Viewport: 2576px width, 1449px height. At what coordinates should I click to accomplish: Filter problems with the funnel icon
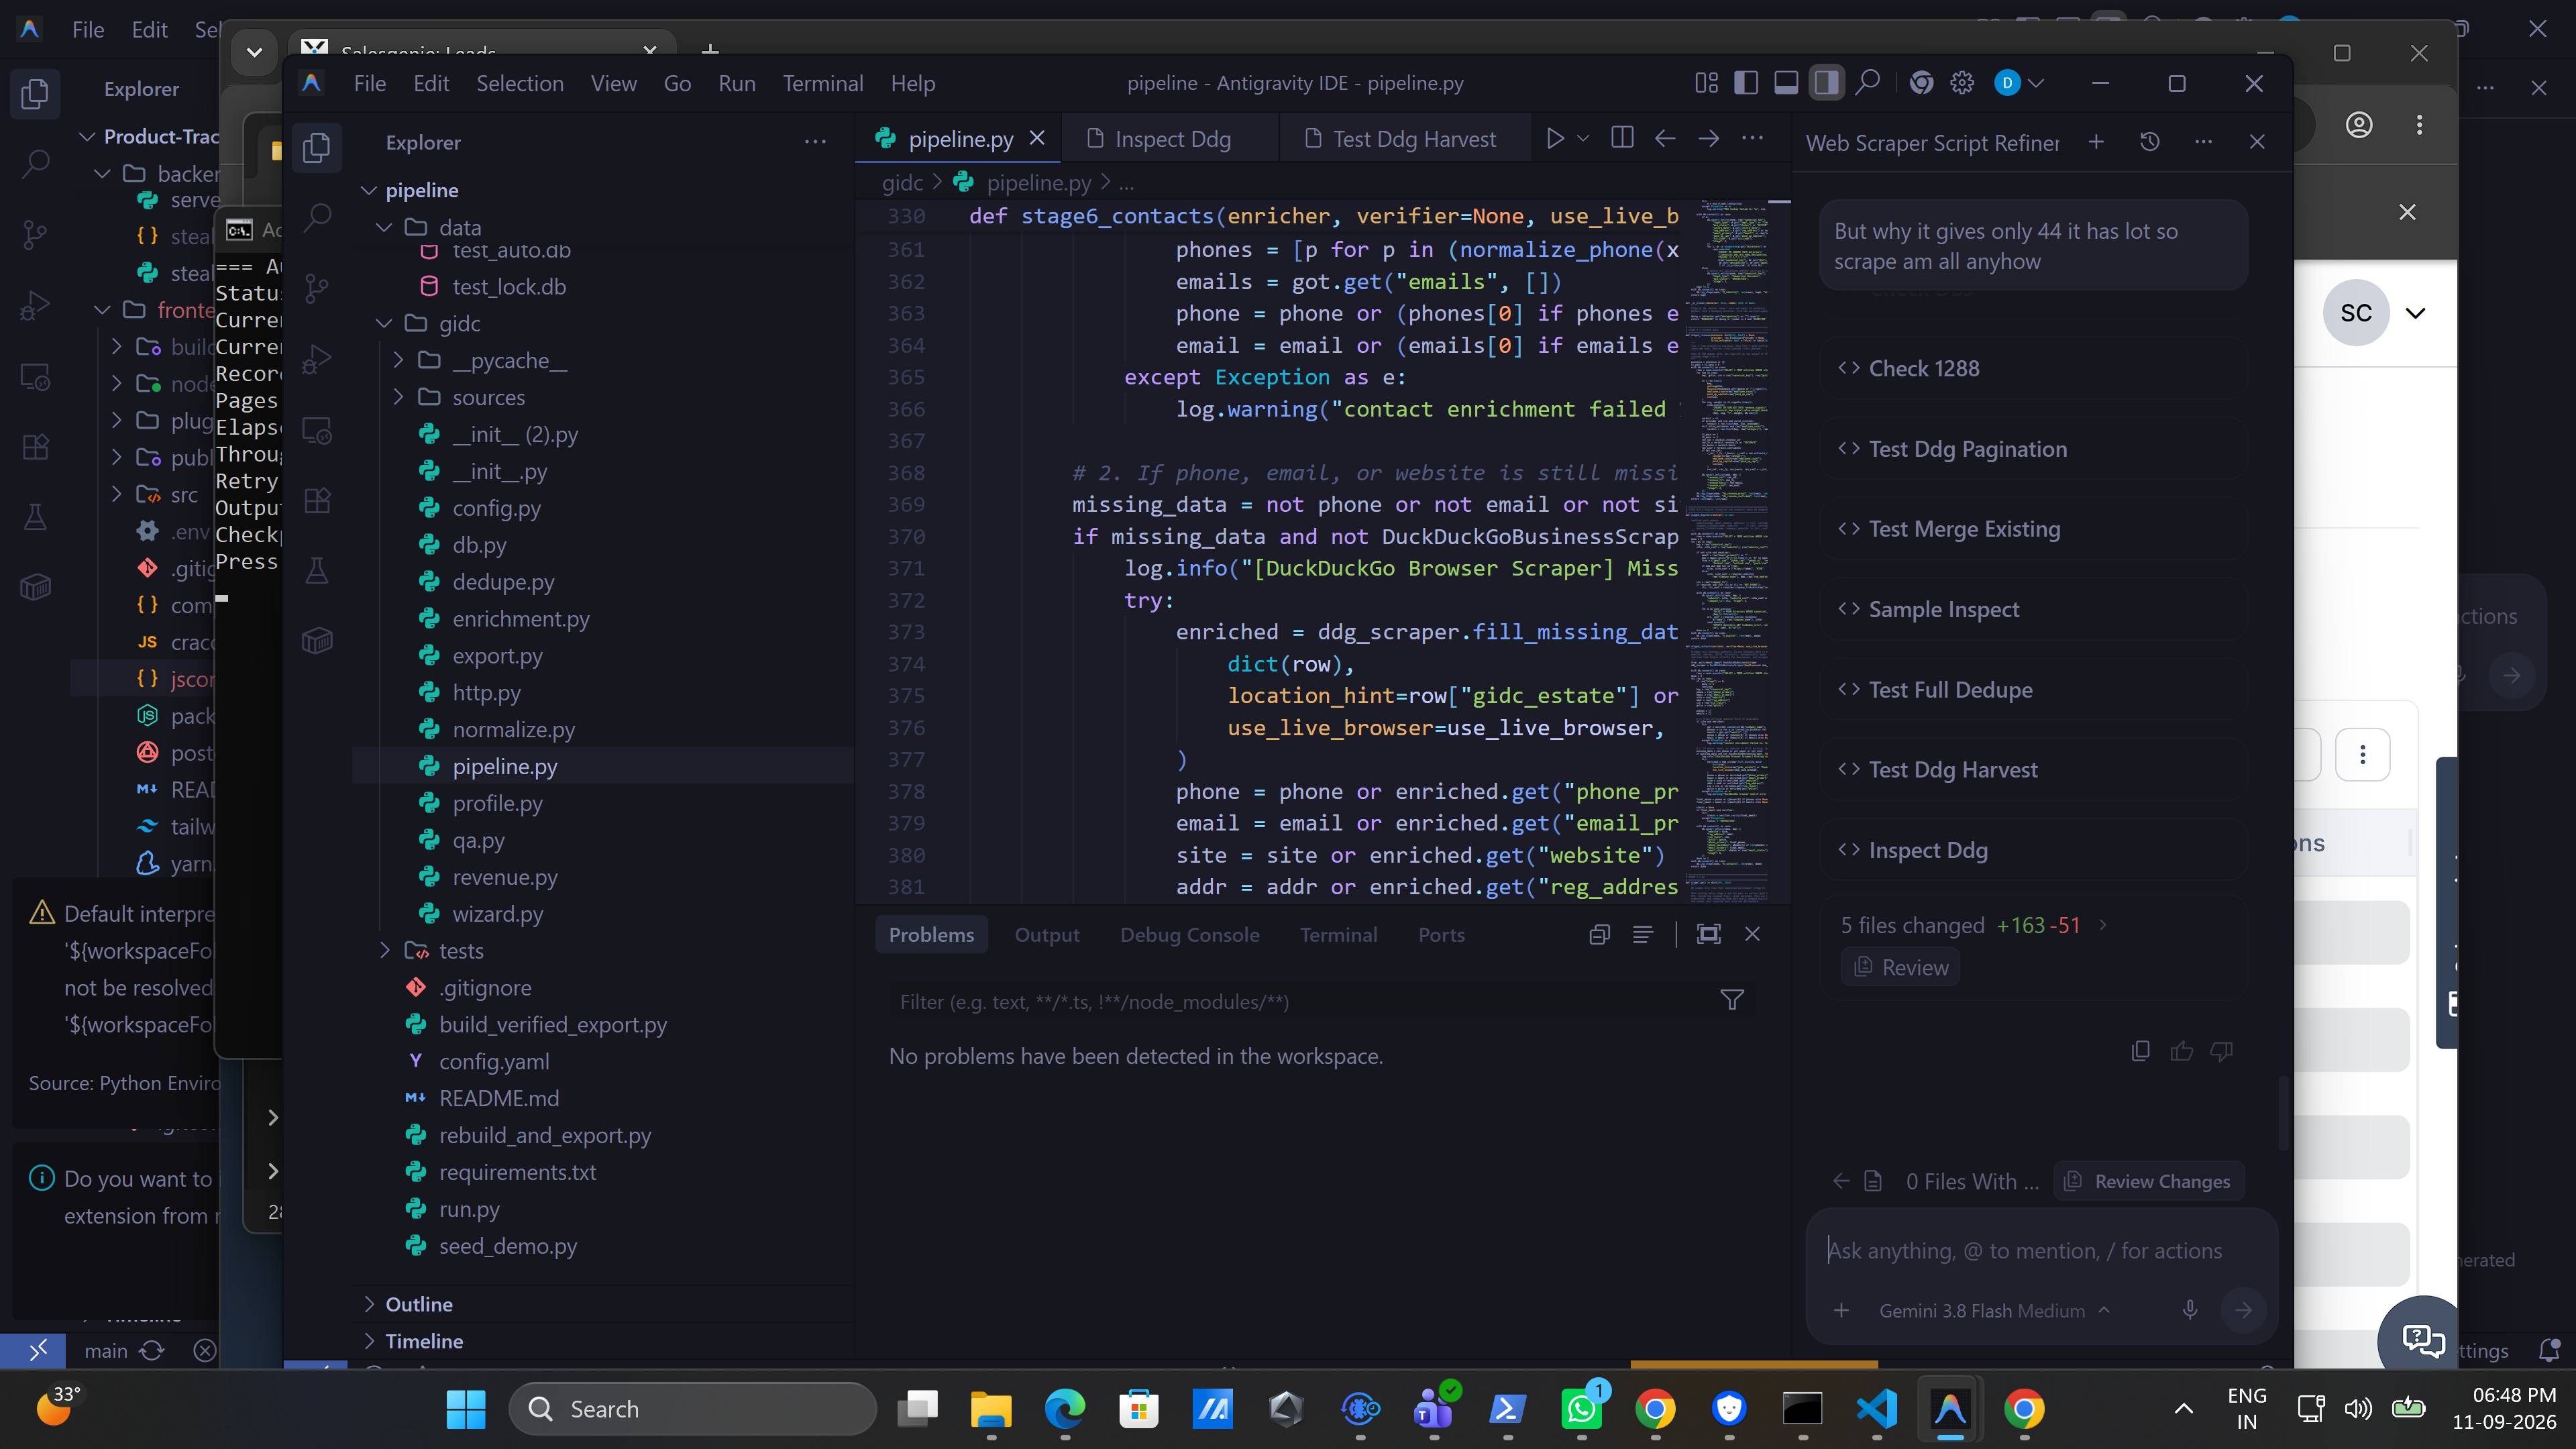coord(1732,1000)
